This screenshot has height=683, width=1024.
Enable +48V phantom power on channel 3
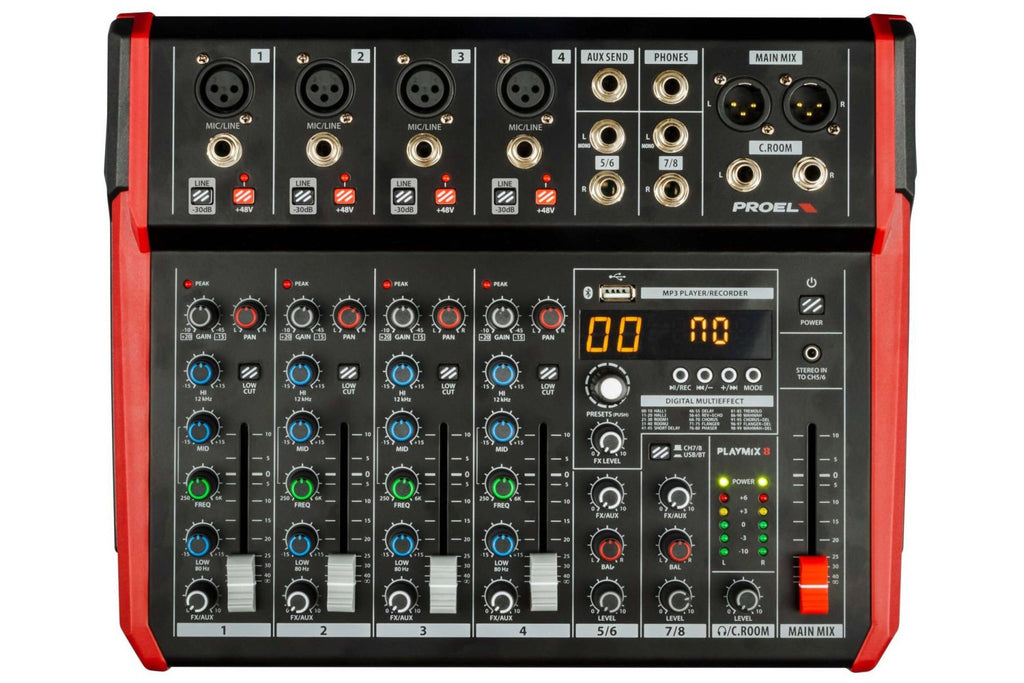click(445, 196)
